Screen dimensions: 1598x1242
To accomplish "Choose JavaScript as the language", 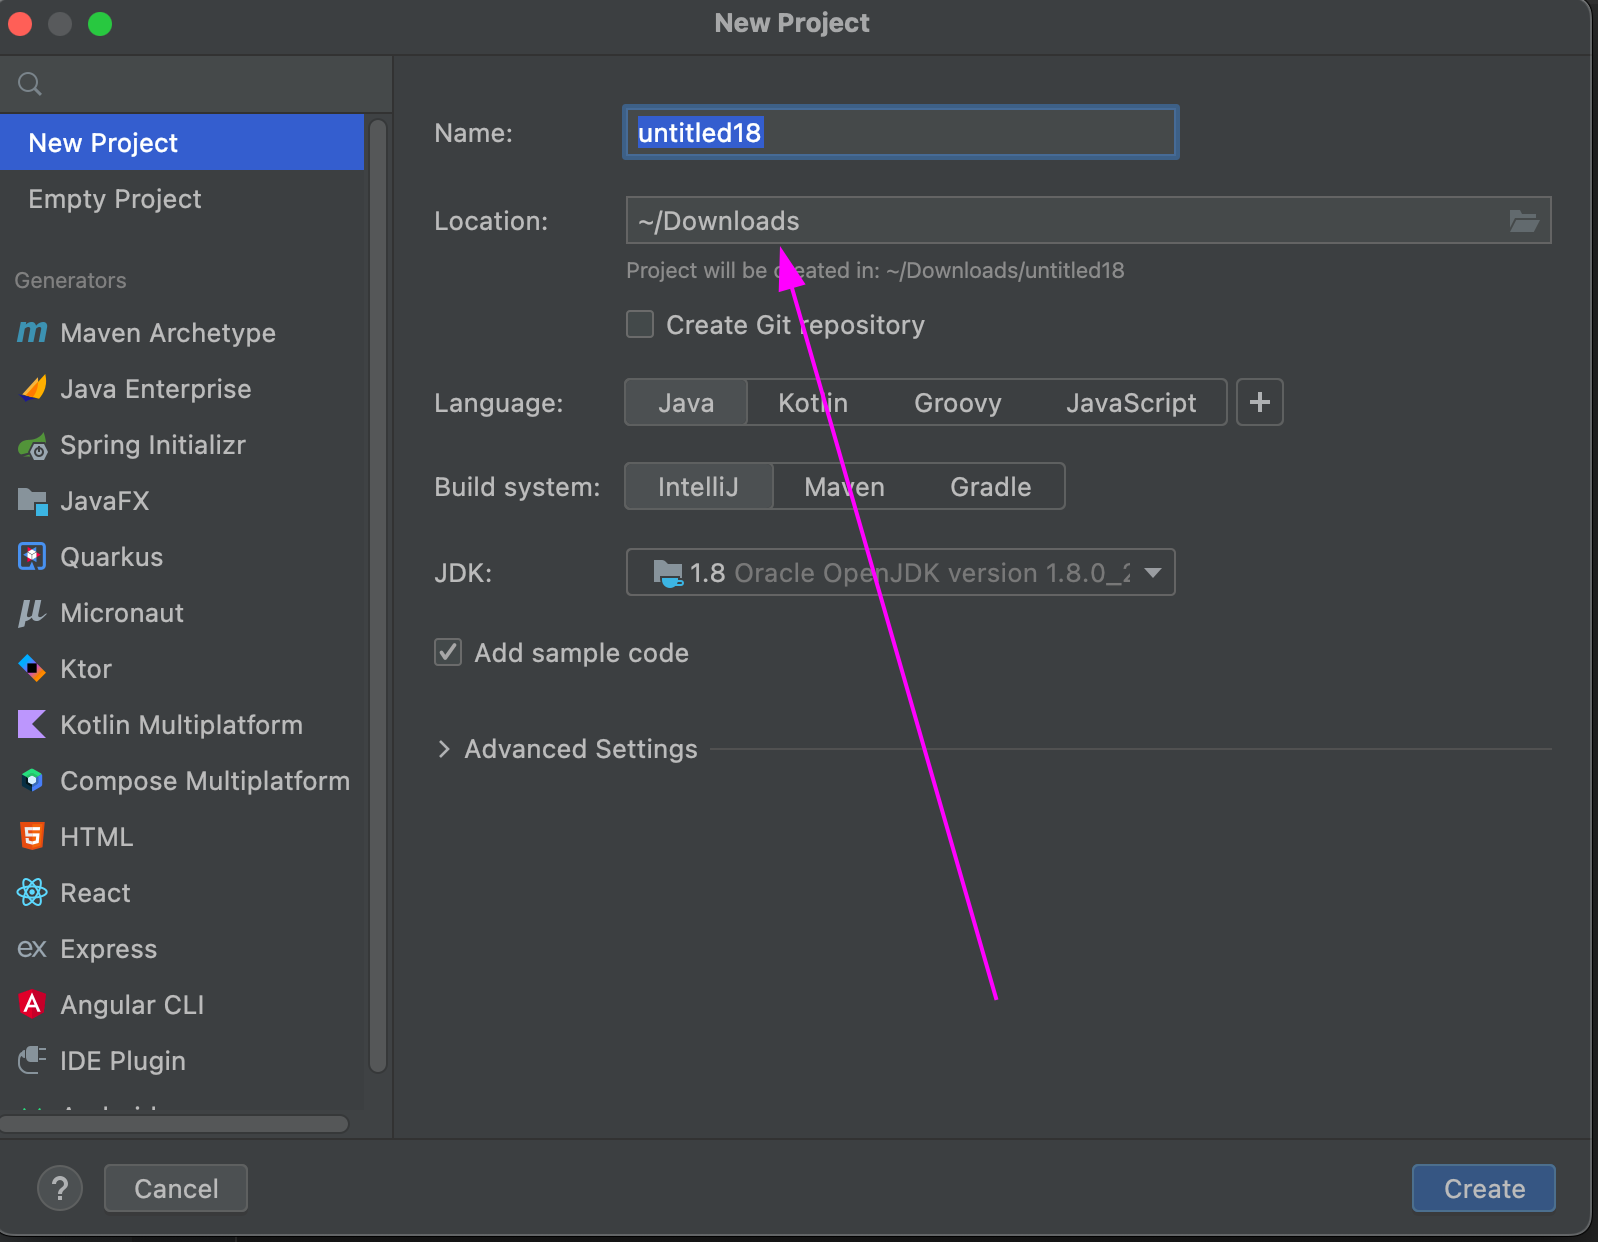I will coord(1131,402).
